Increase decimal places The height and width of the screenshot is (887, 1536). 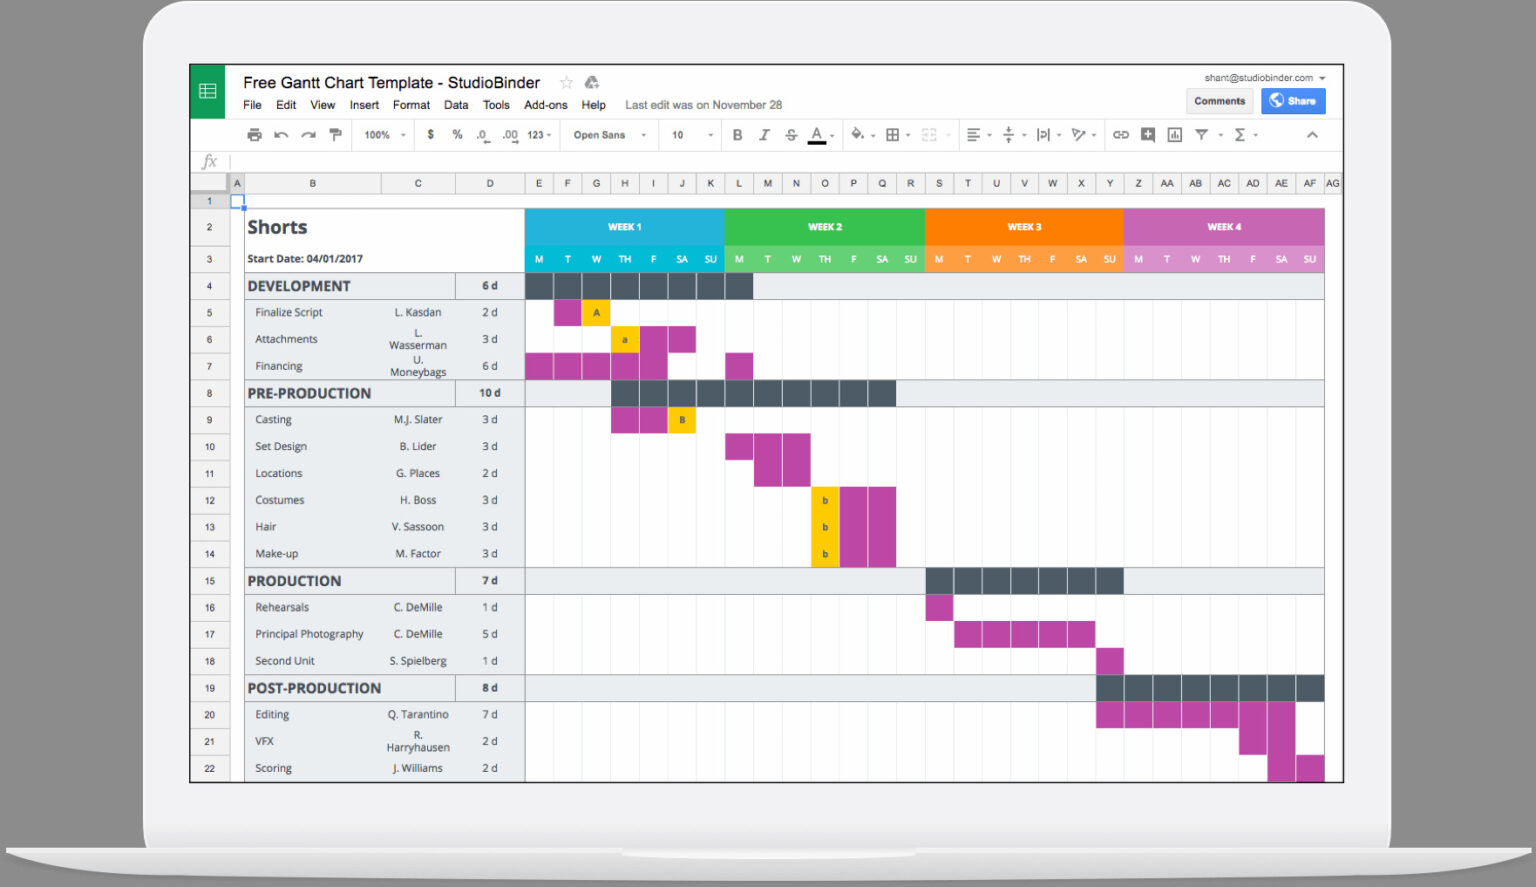pyautogui.click(x=510, y=135)
